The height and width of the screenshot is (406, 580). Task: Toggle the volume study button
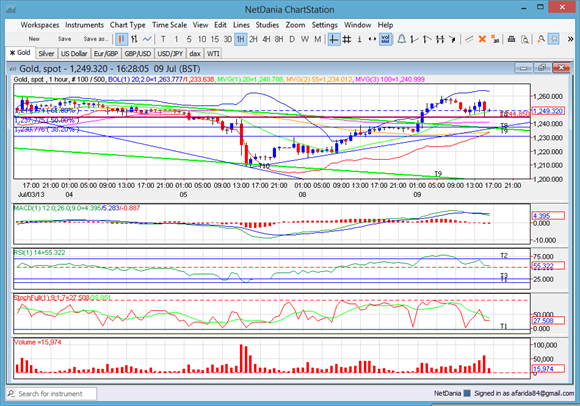[385, 39]
